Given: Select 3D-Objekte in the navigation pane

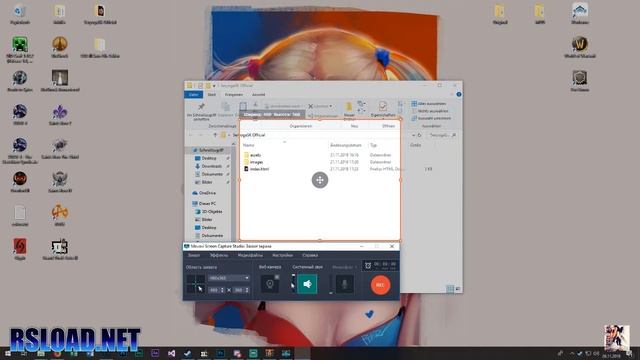Looking at the screenshot, I should (209, 211).
